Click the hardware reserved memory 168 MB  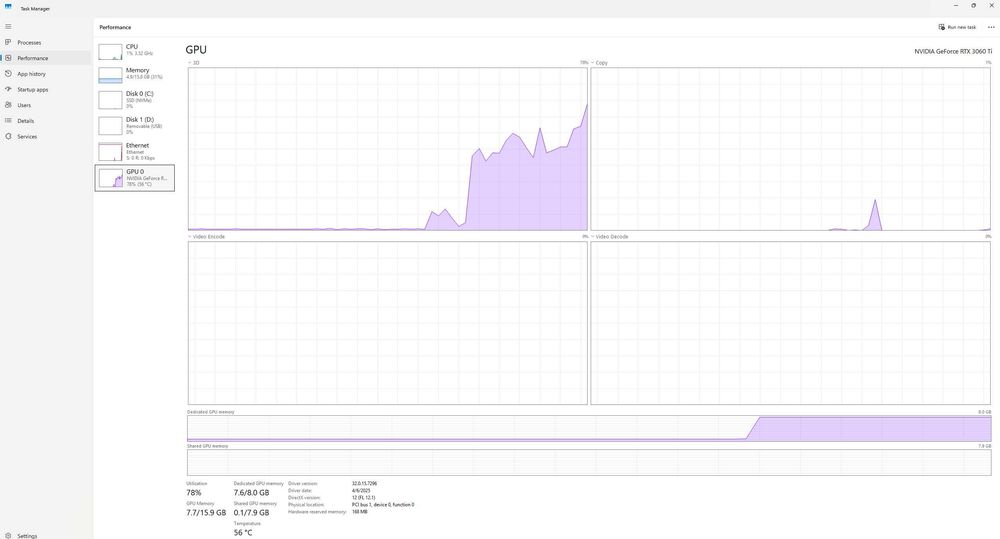coord(360,512)
